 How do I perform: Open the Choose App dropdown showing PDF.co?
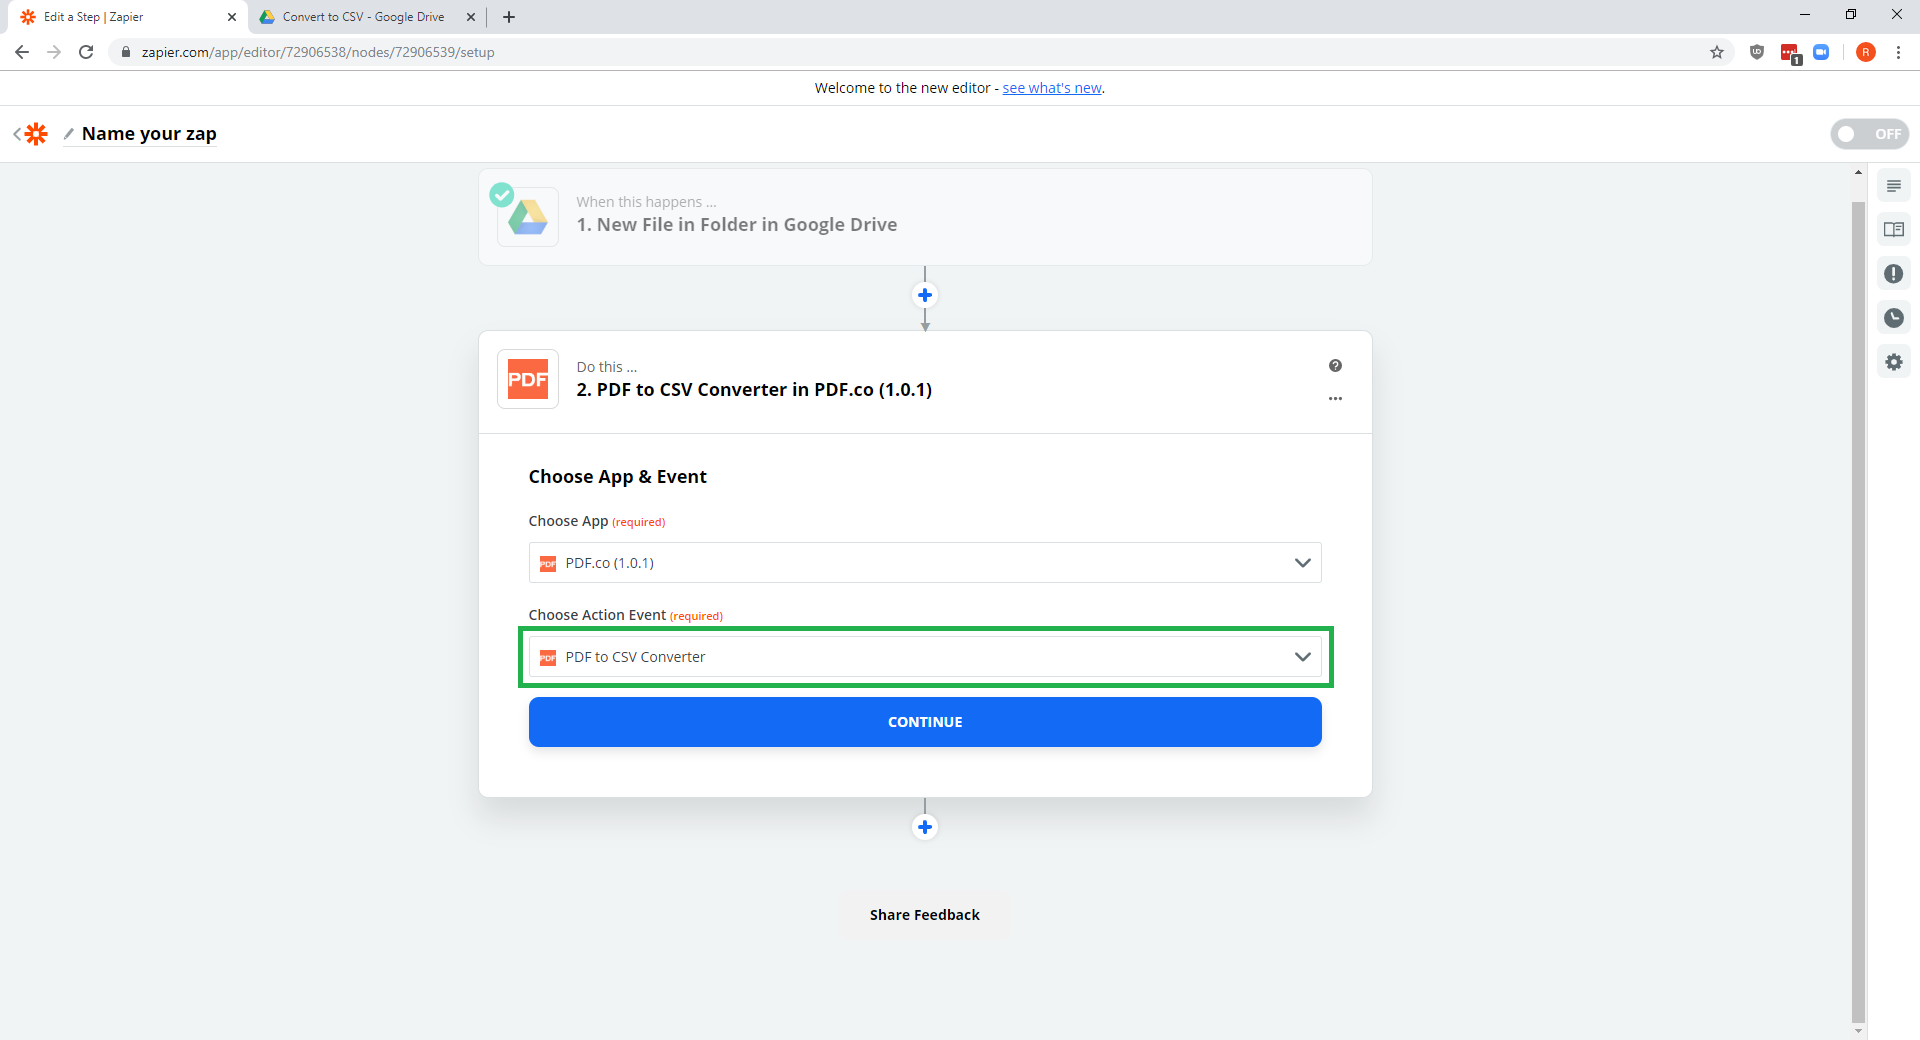(x=925, y=563)
